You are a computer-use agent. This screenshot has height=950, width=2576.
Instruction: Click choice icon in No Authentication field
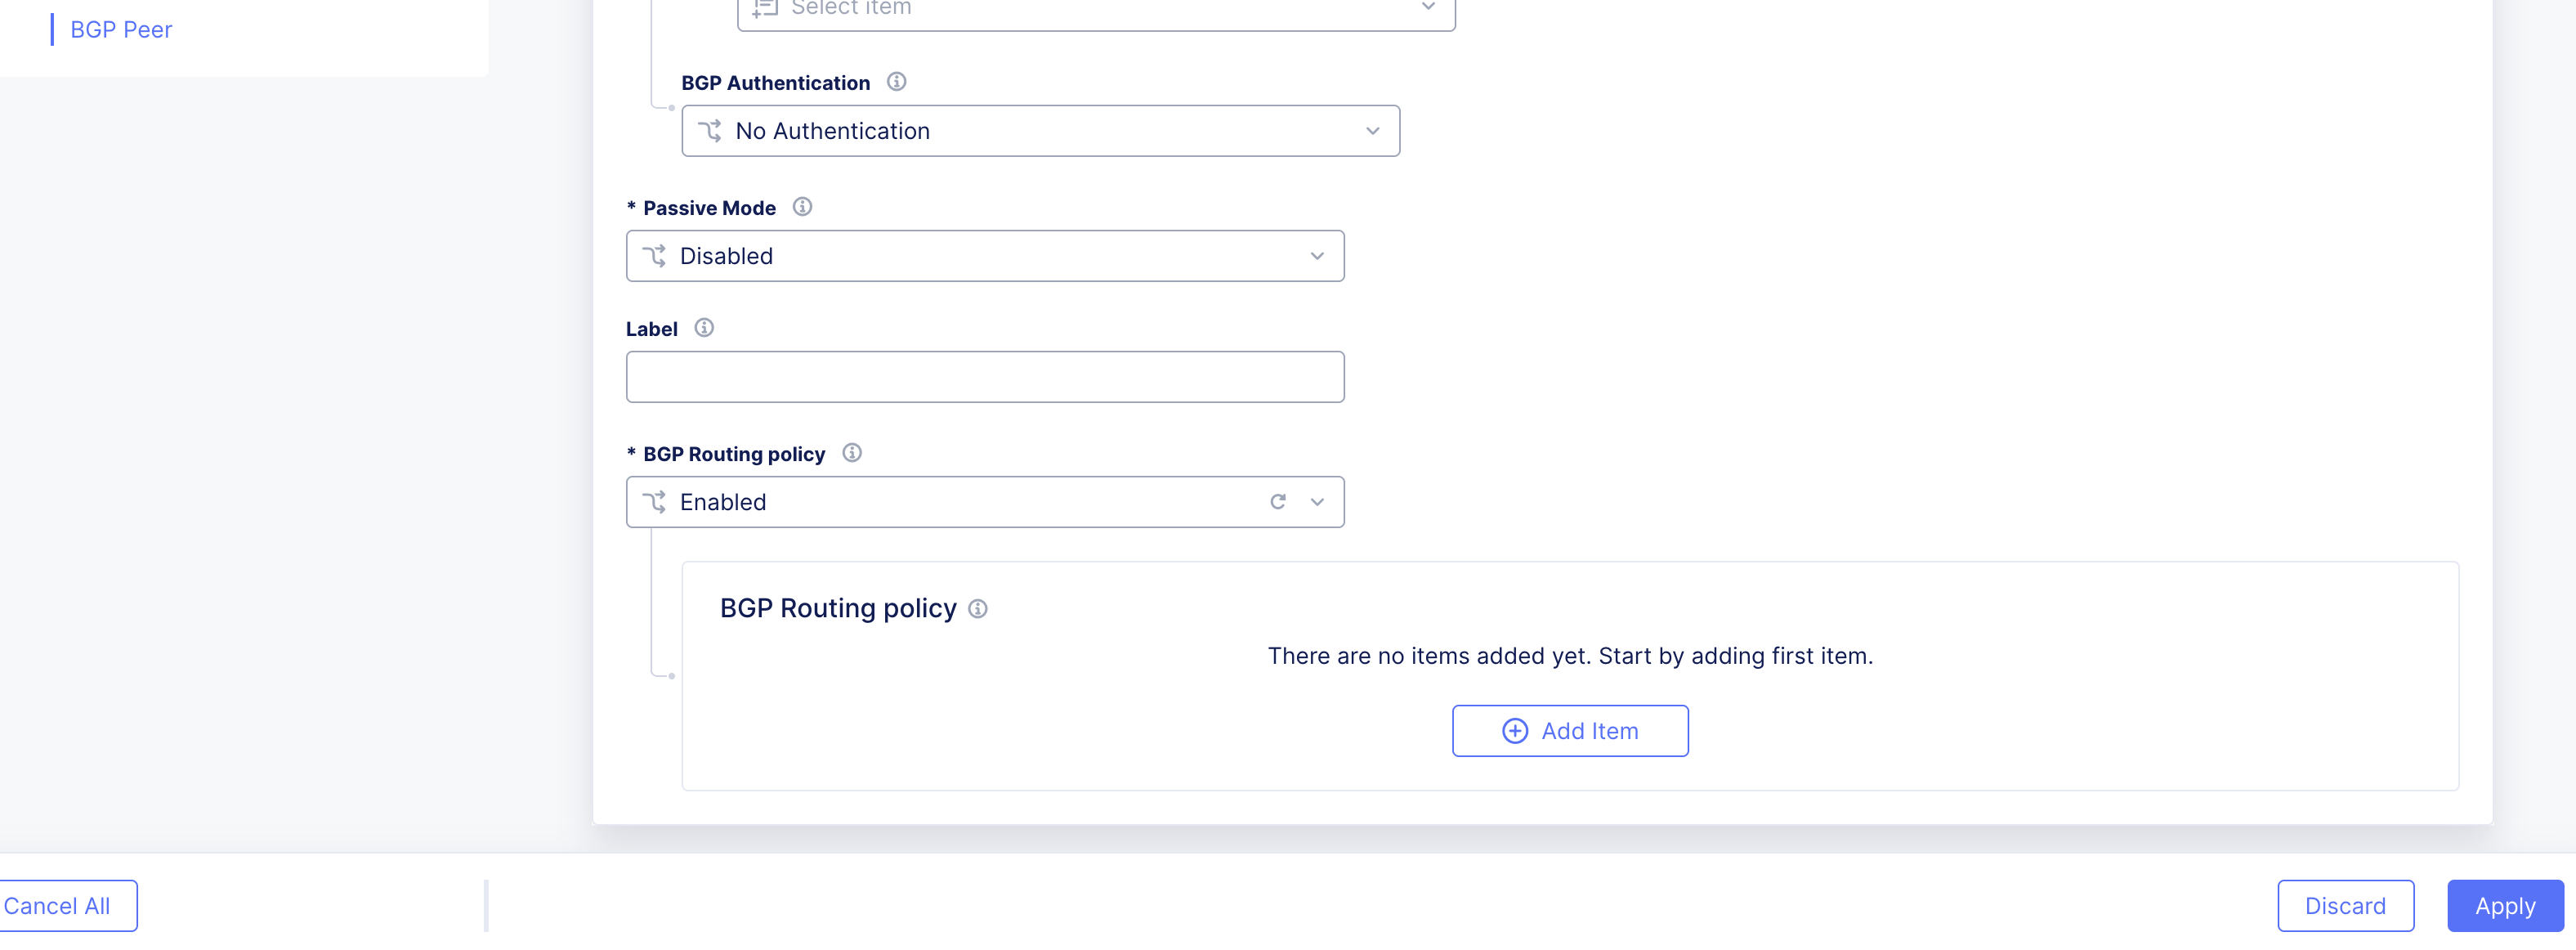click(710, 131)
